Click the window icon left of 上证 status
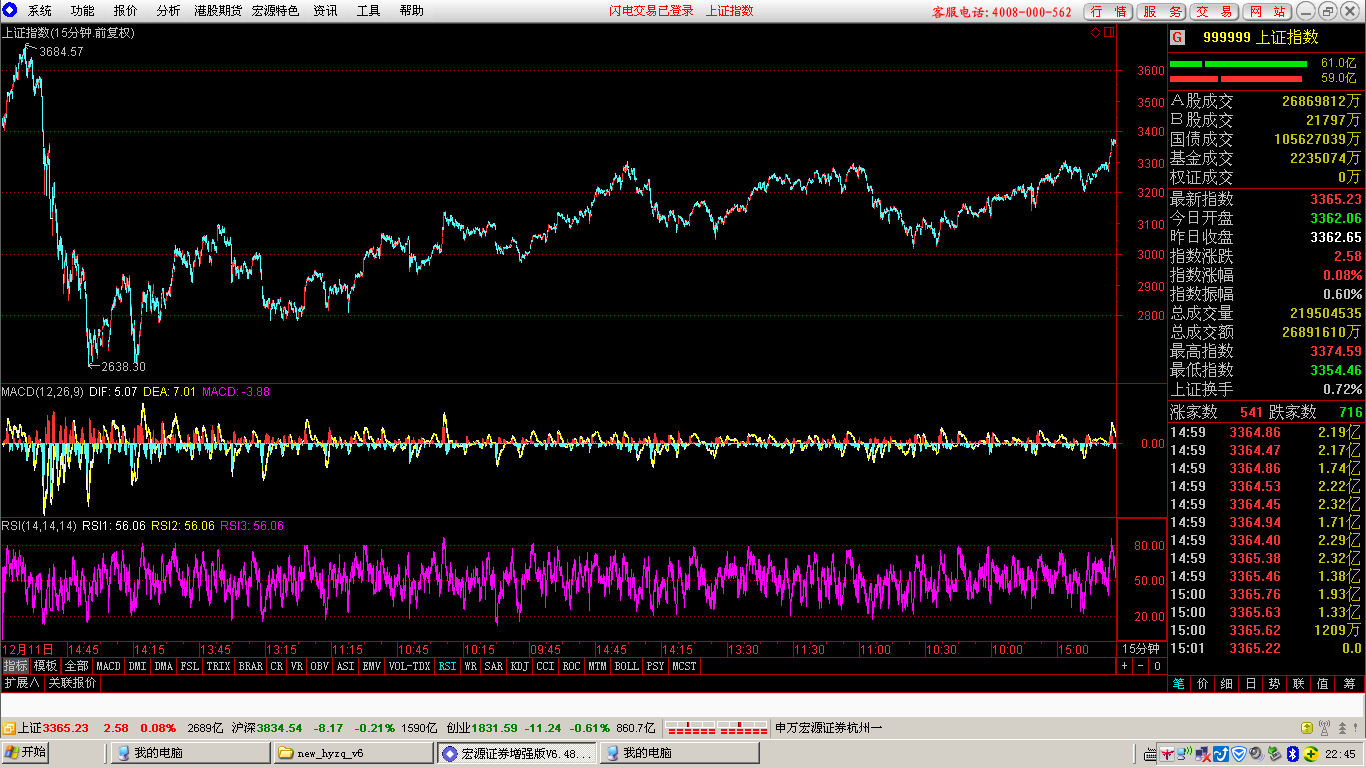 [x=8, y=728]
